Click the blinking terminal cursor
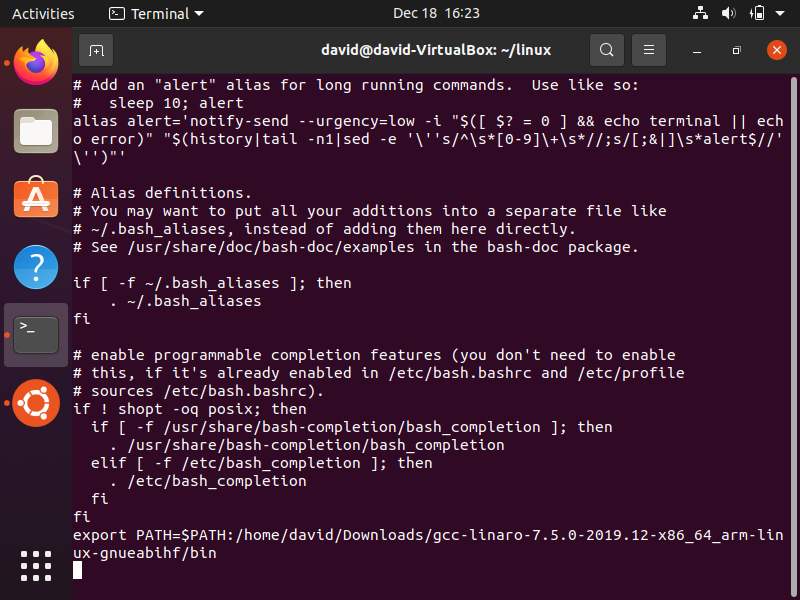800x600 pixels. [77, 568]
